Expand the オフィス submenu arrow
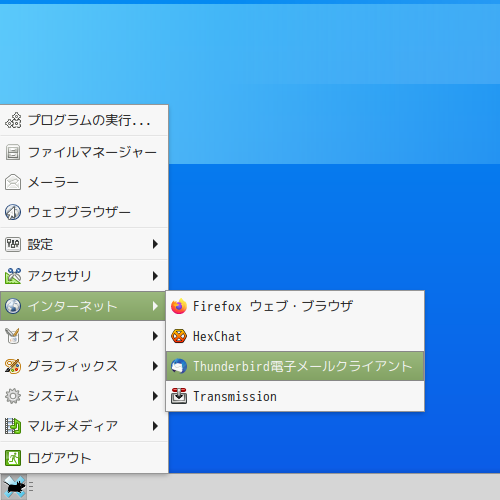 (x=155, y=336)
